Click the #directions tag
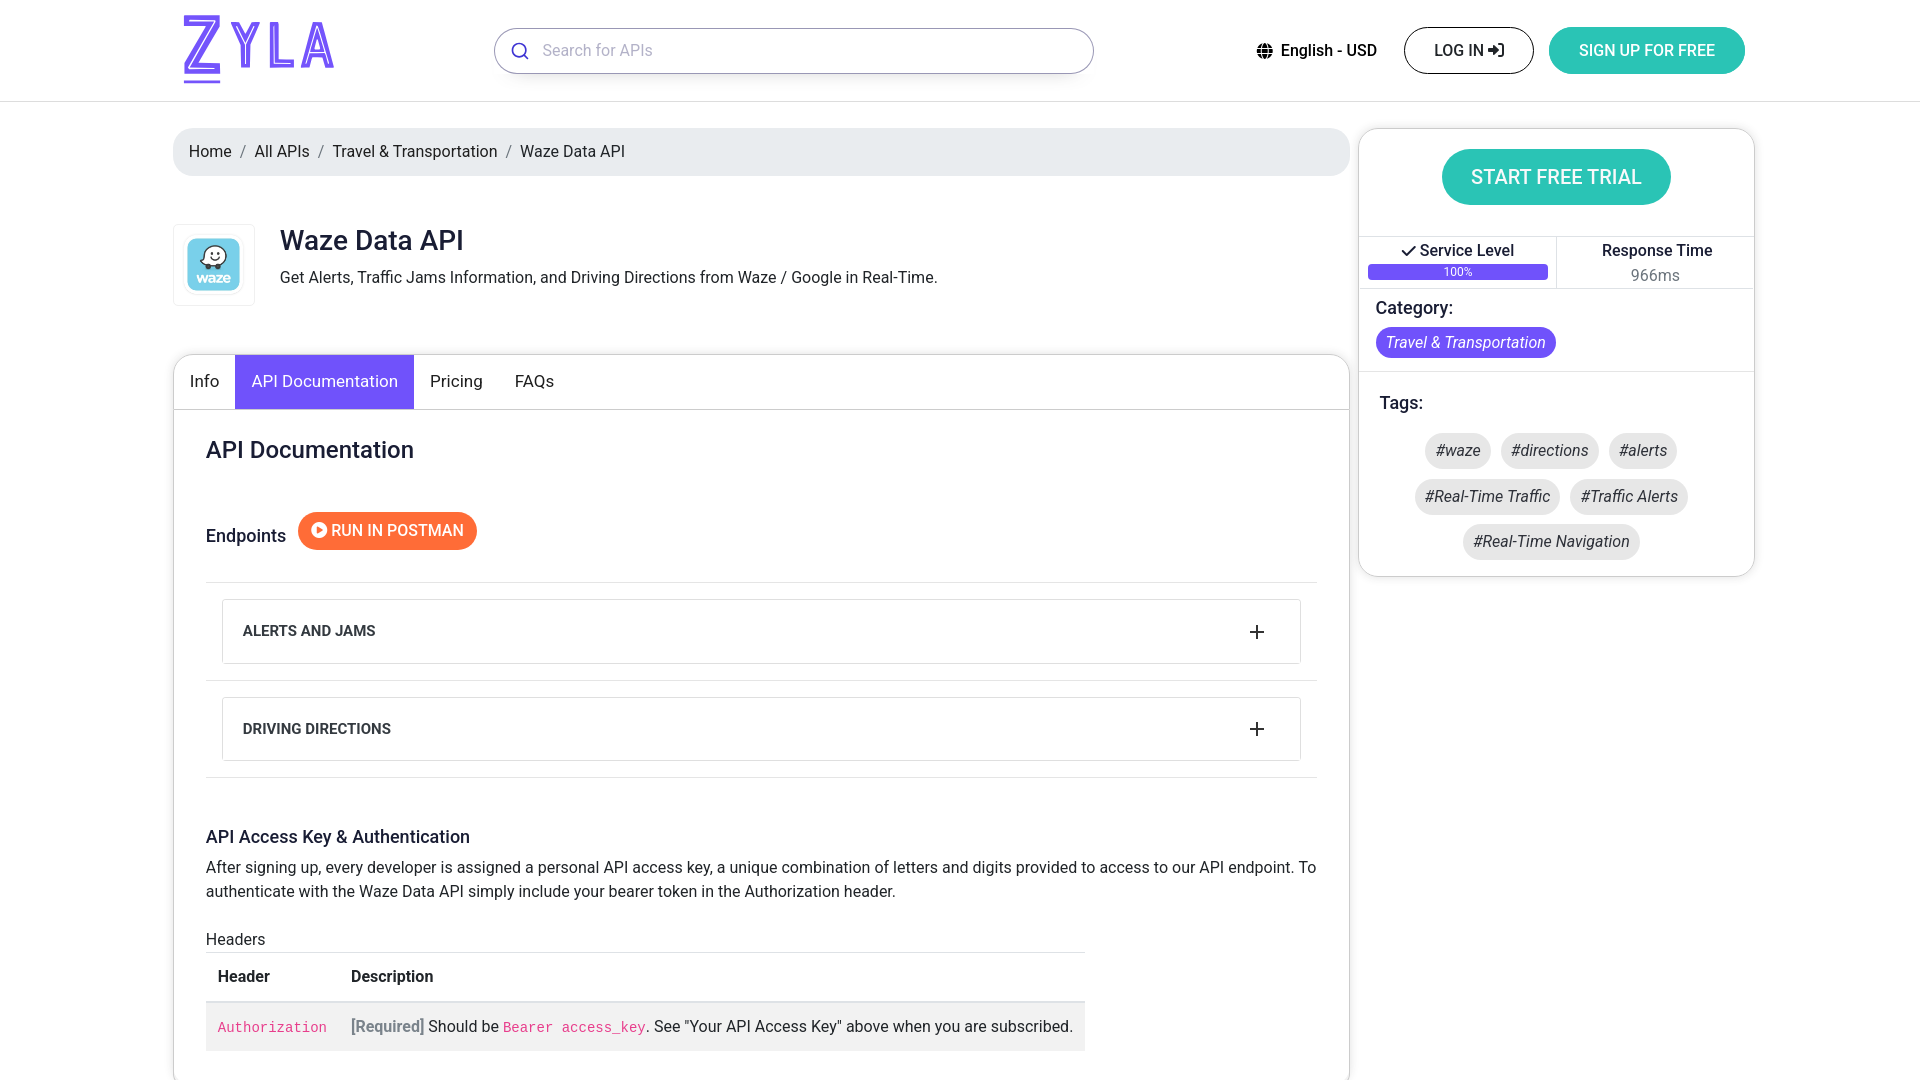Viewport: 1920px width, 1080px height. coord(1549,451)
